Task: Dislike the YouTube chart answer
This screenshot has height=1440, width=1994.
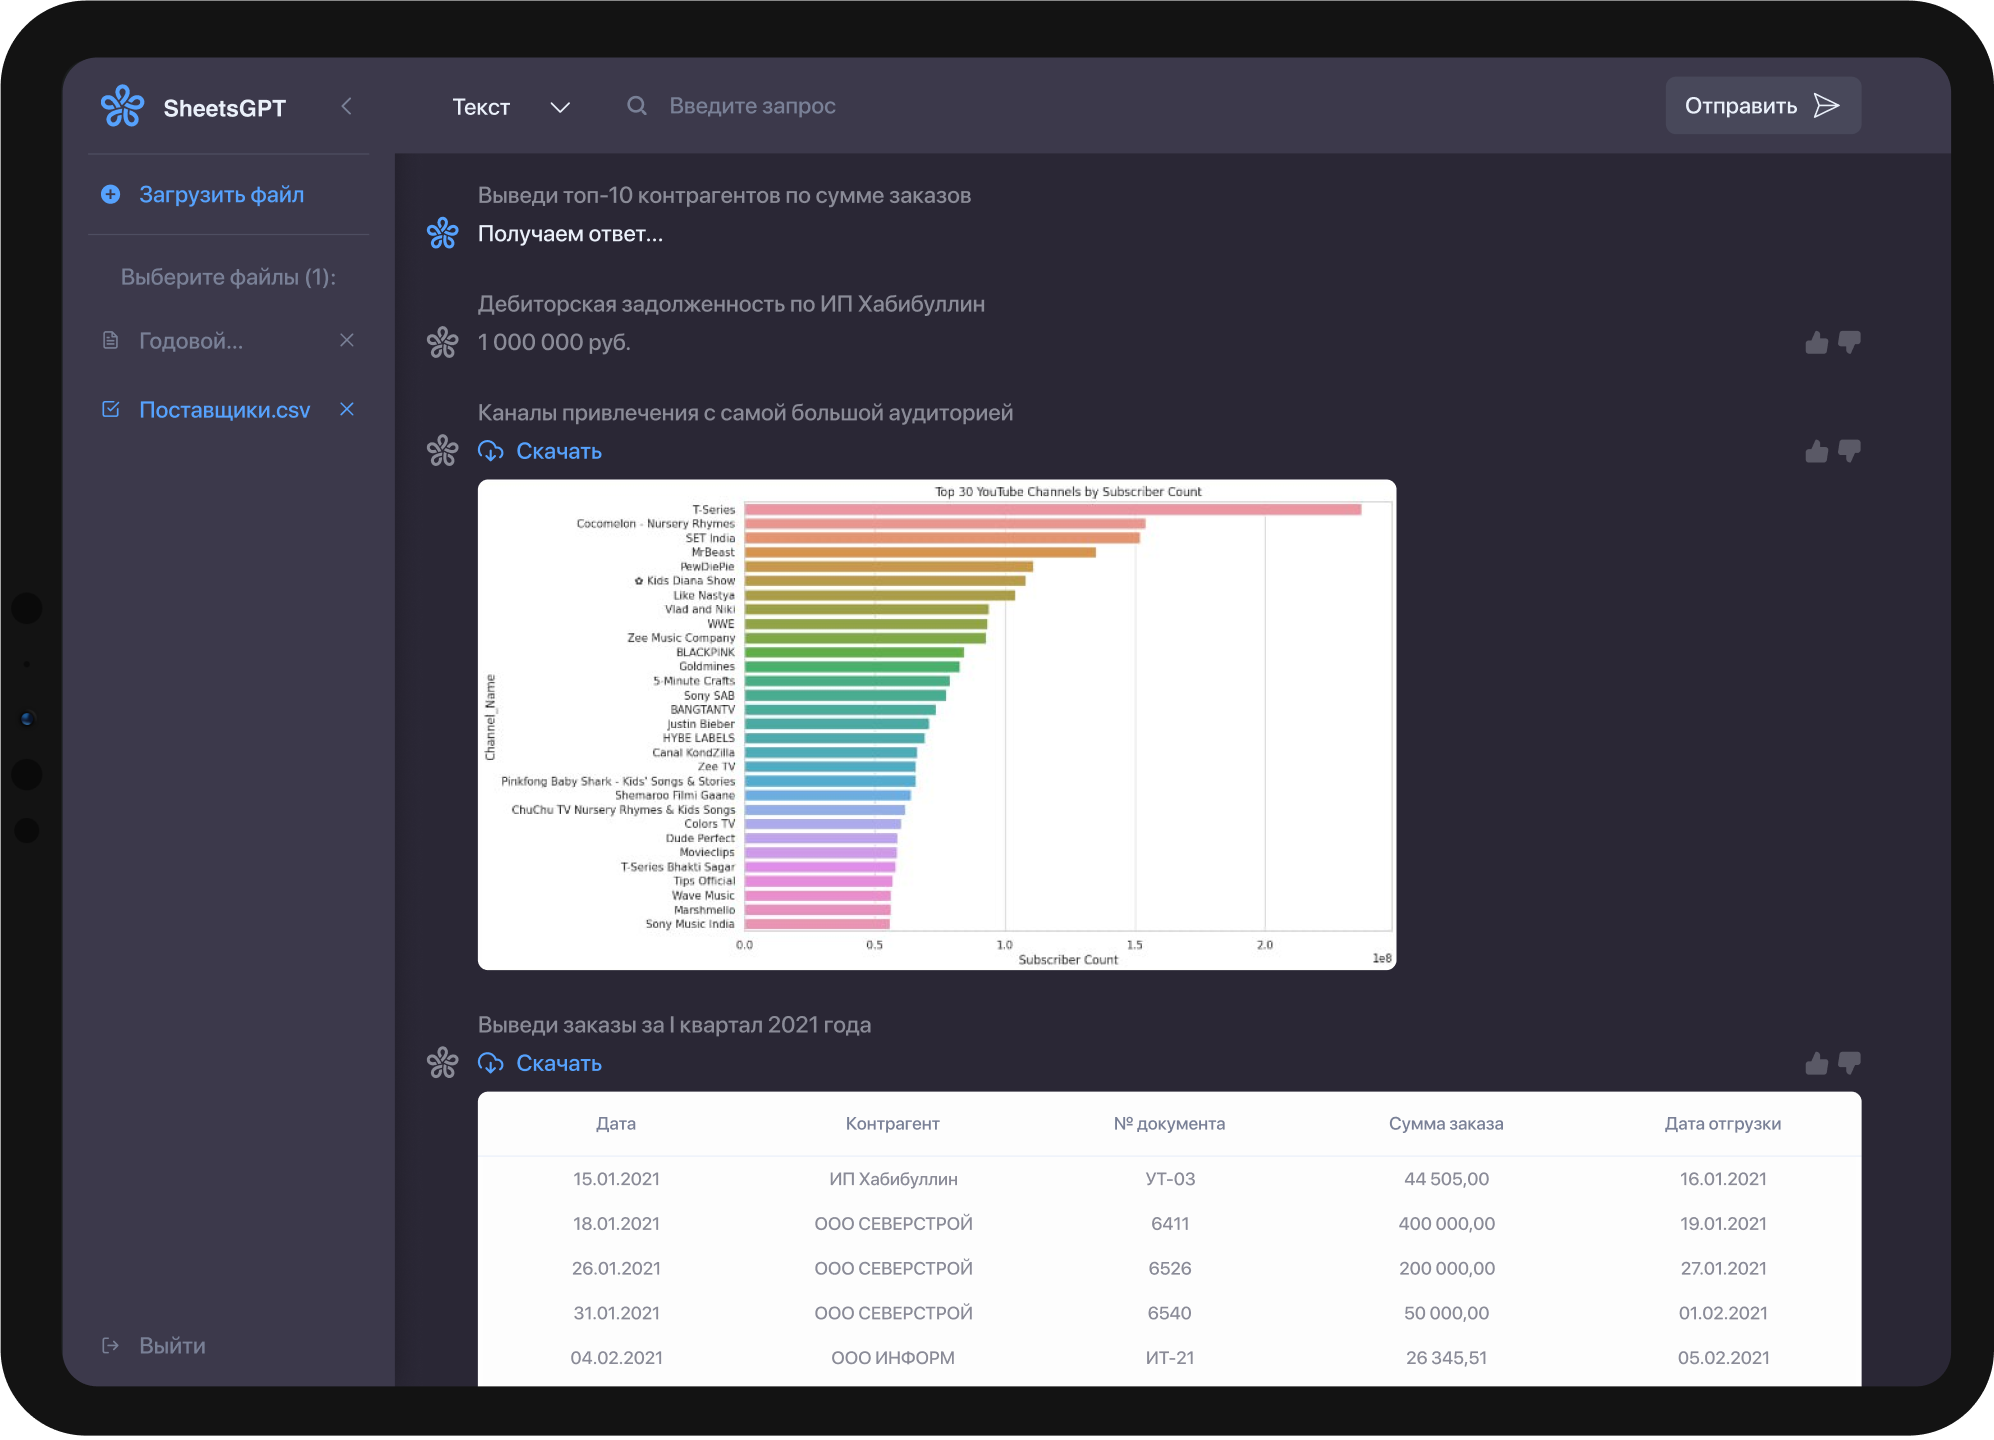Action: (1850, 452)
